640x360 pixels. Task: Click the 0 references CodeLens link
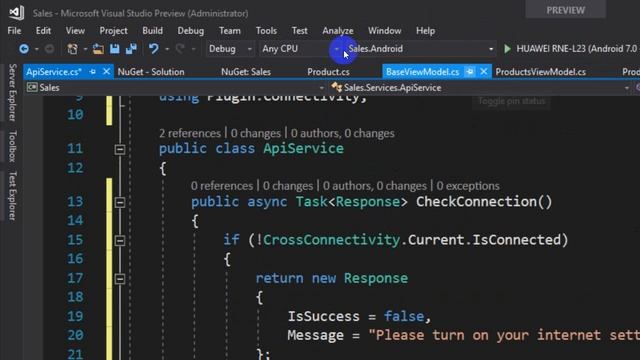[222, 186]
